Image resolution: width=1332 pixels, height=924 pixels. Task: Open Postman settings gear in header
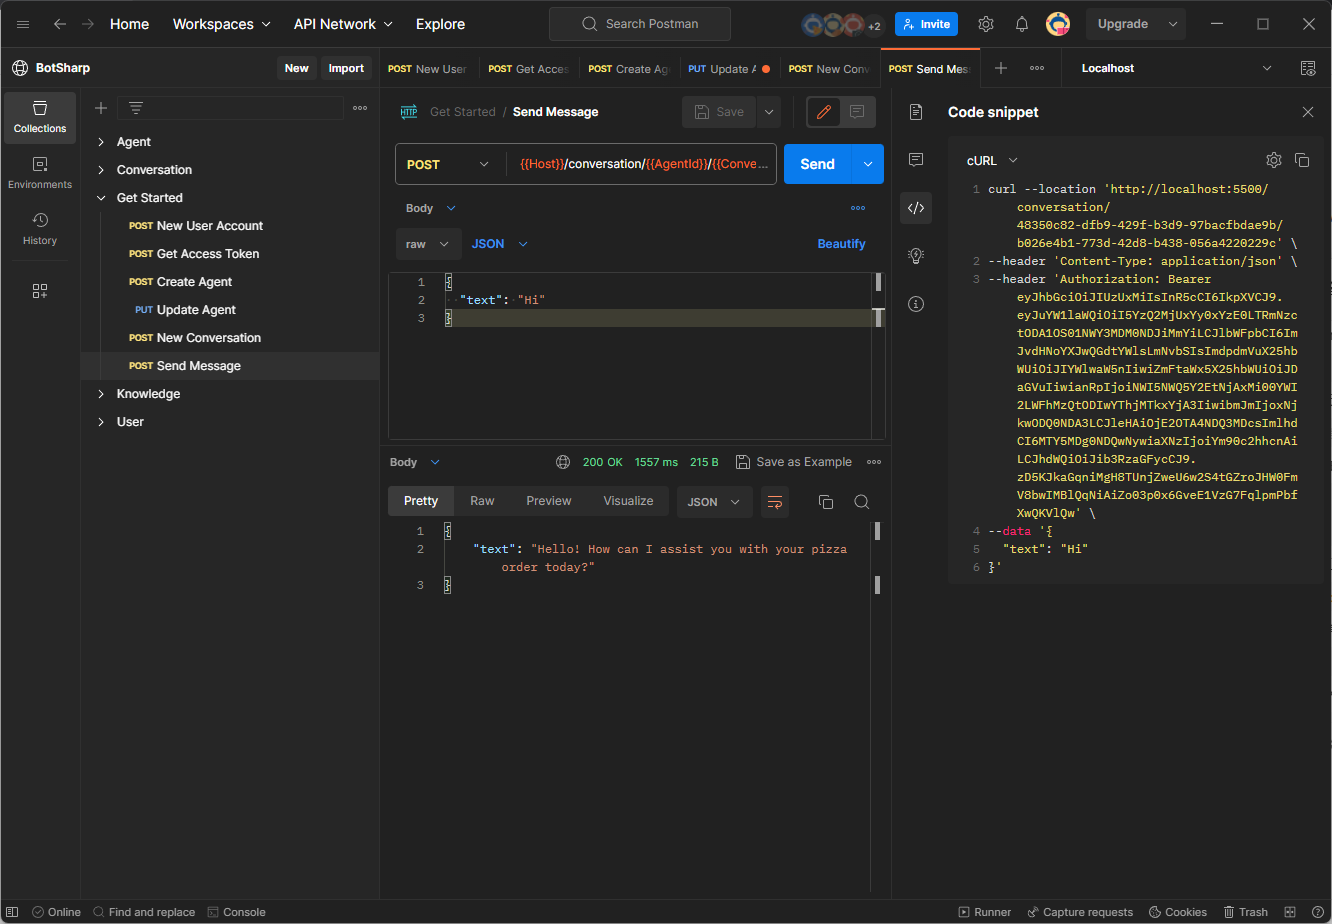point(986,24)
